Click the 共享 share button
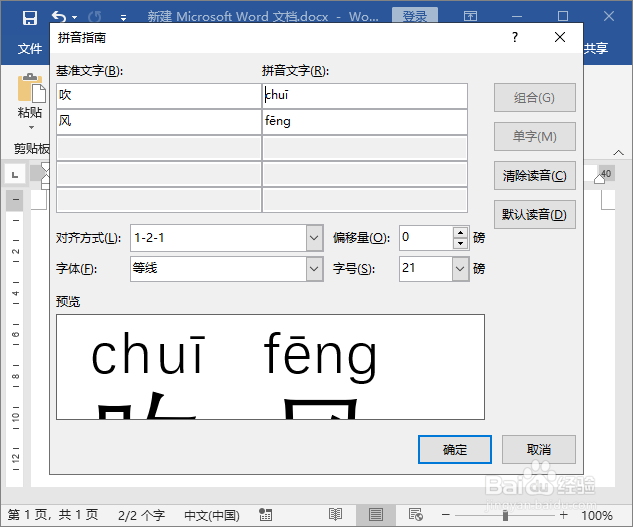Screen dimensions: 633x527 pos(596,48)
